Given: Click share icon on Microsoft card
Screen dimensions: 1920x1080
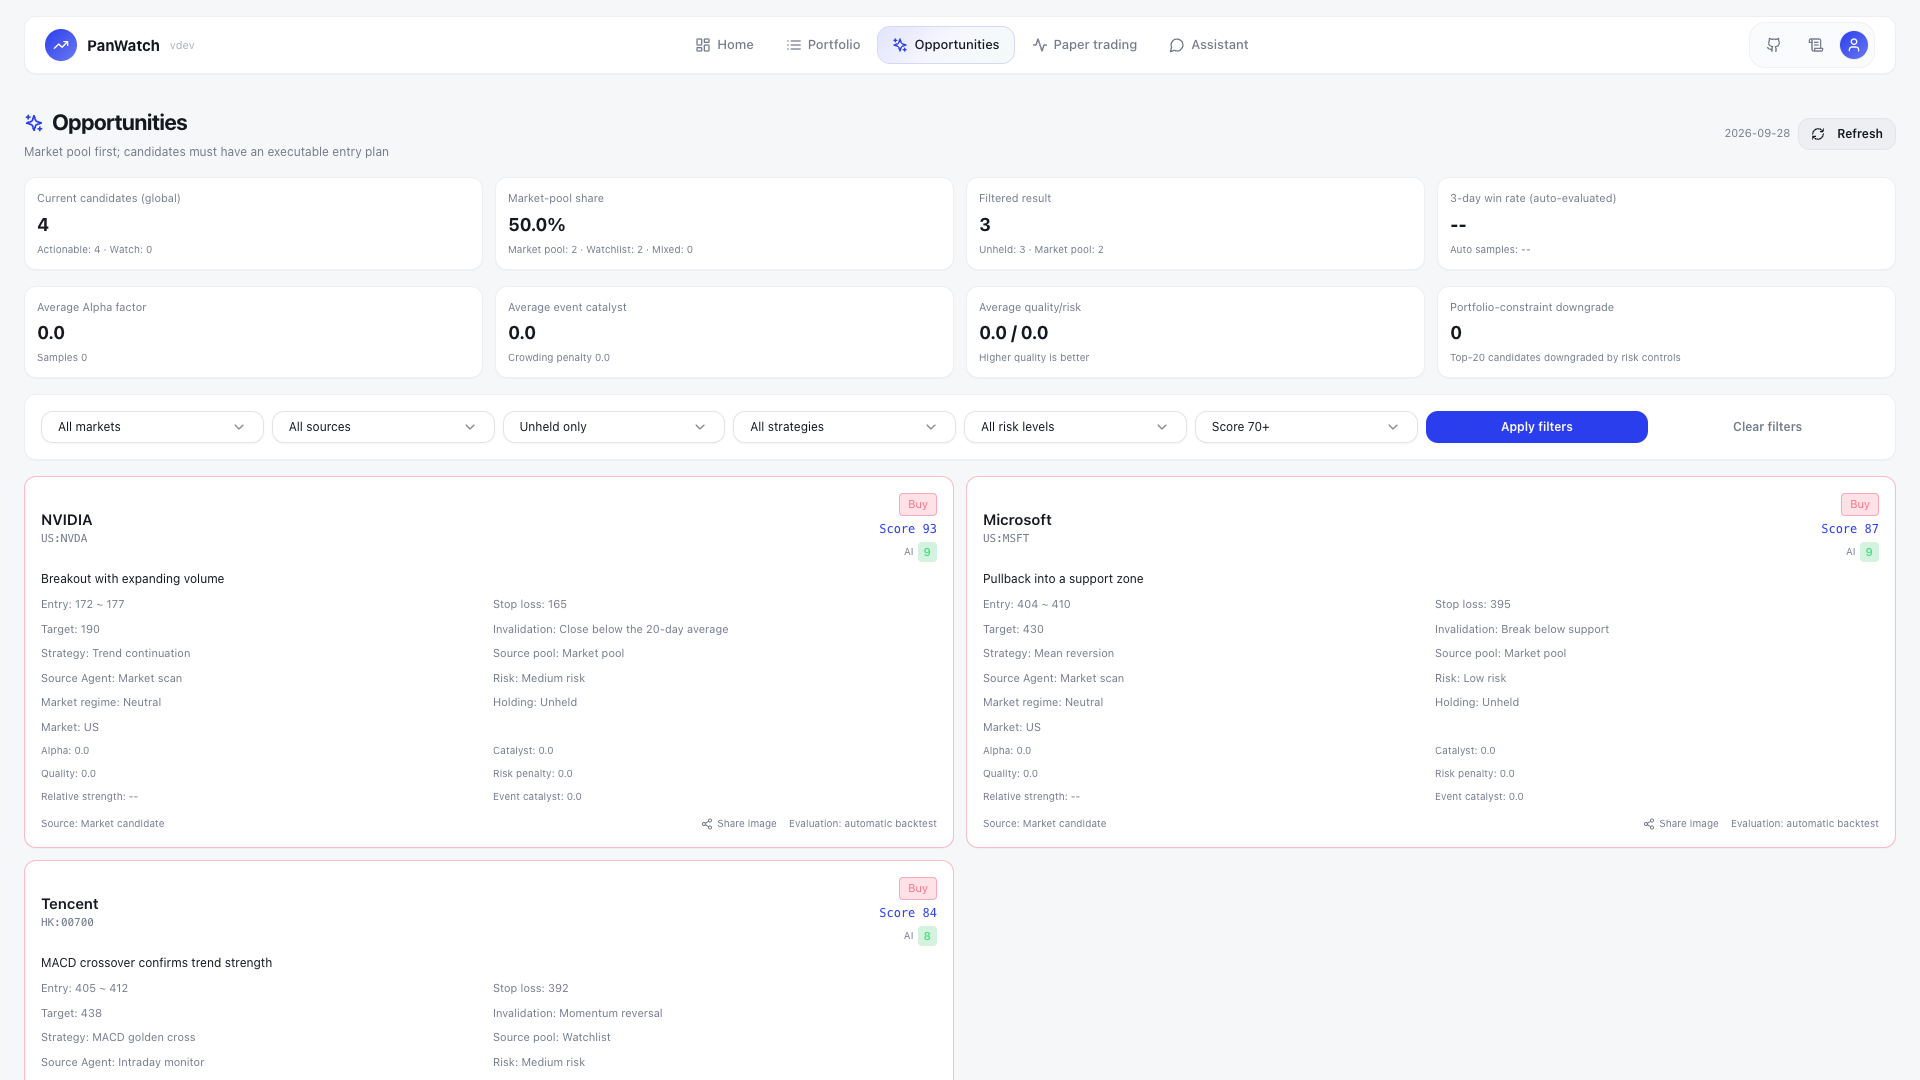Looking at the screenshot, I should coord(1649,824).
